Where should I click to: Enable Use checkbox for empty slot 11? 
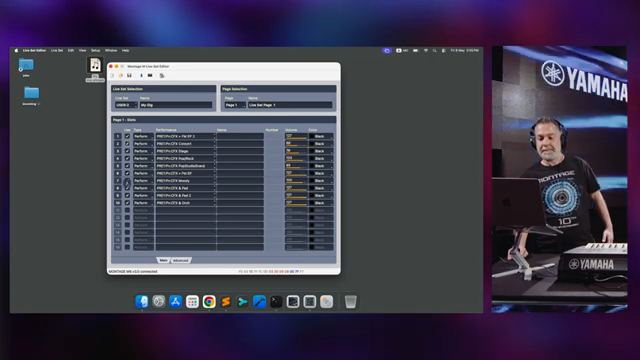pos(127,210)
